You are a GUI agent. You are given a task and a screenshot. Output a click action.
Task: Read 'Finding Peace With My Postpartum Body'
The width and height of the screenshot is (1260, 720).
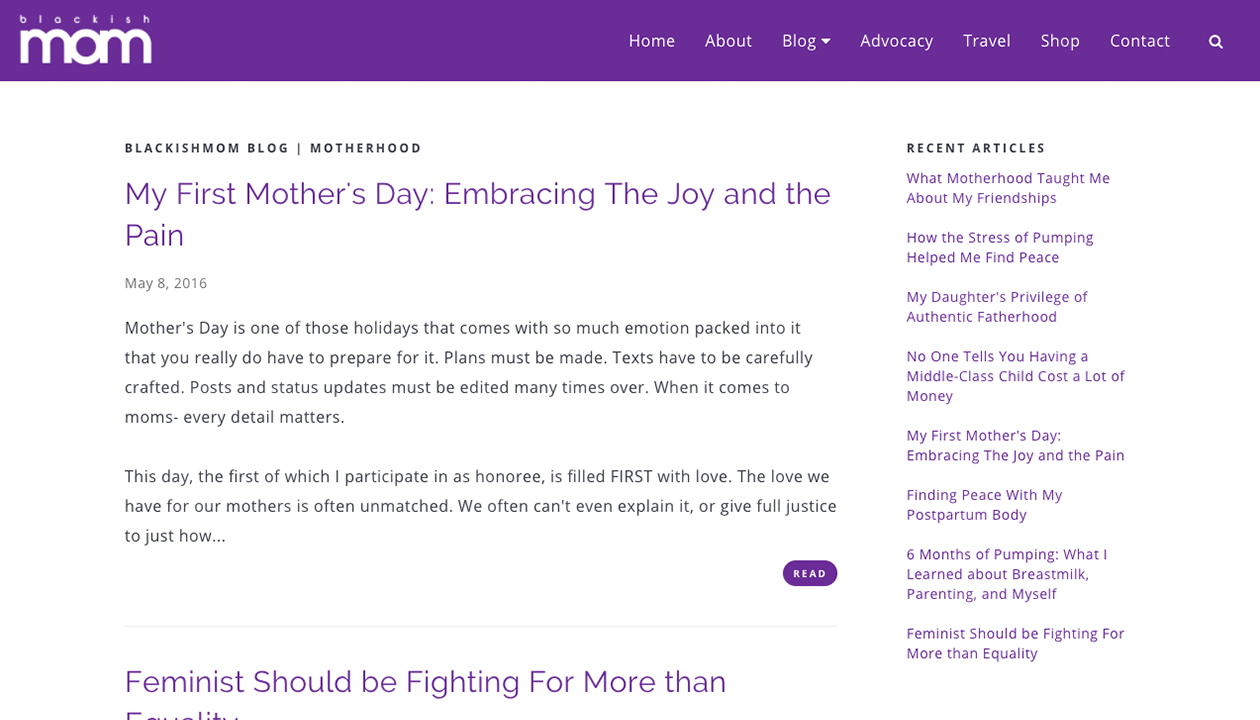pos(985,505)
